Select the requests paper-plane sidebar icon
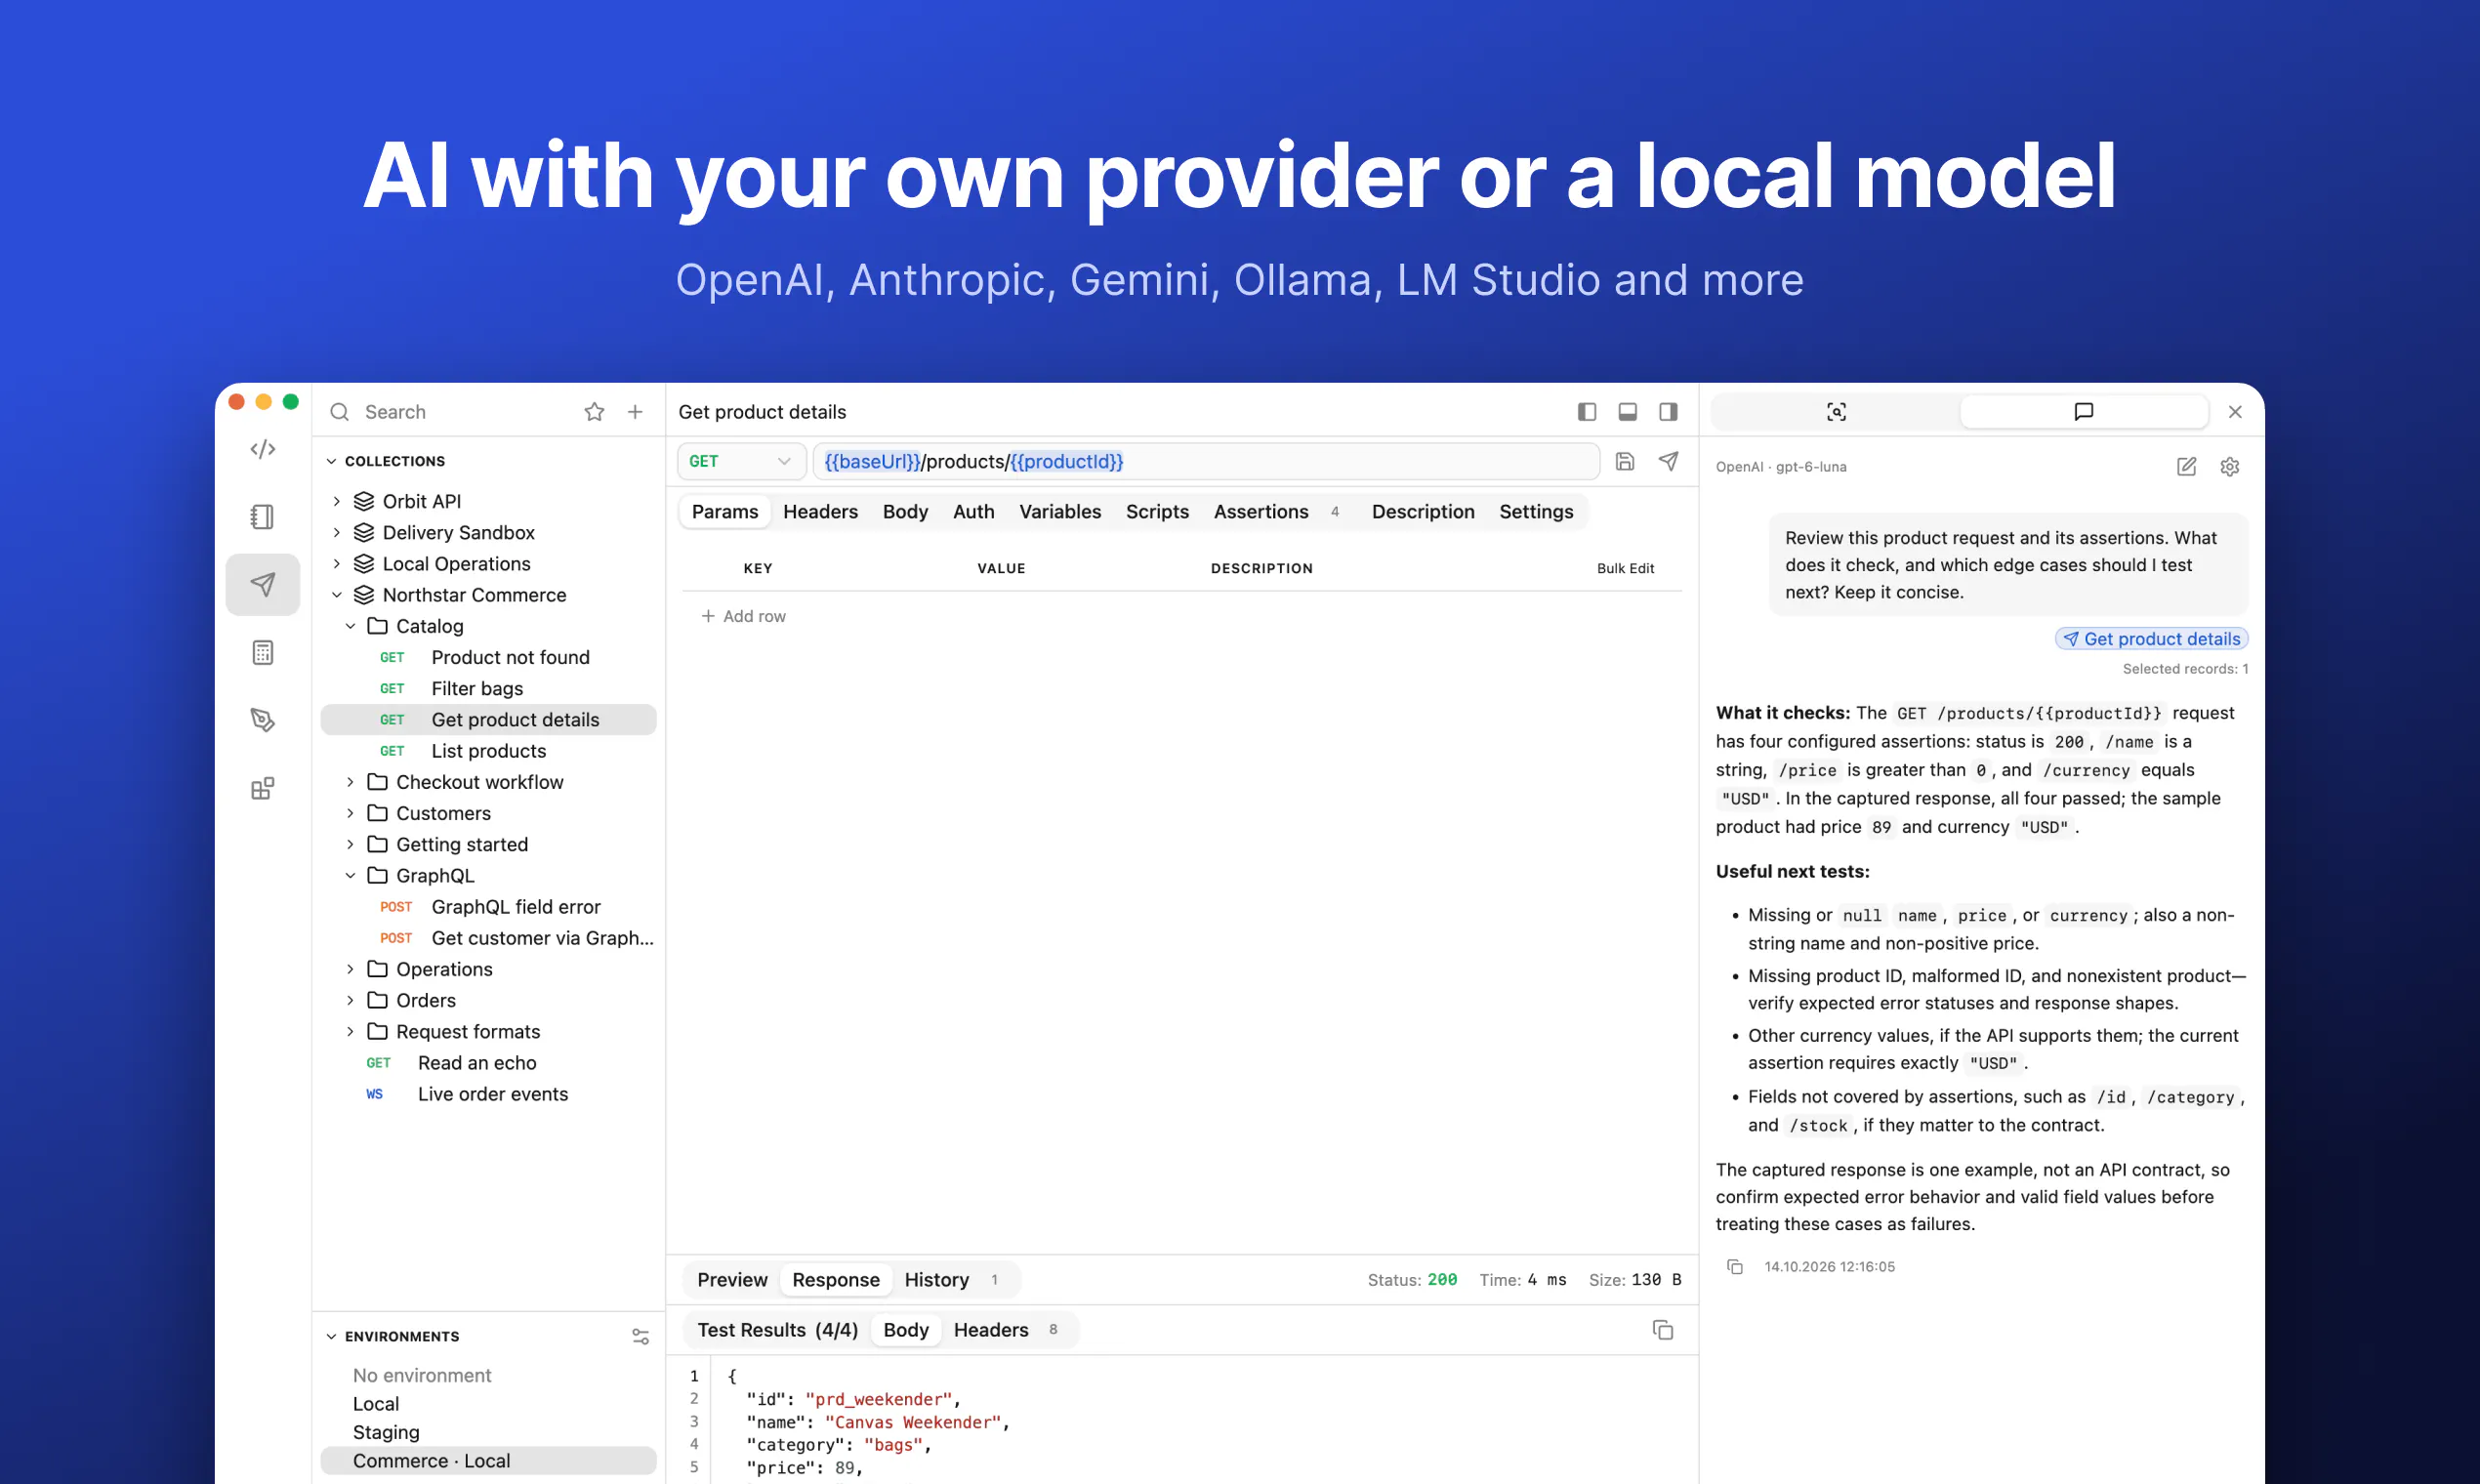Viewport: 2480px width, 1484px height. (x=263, y=584)
